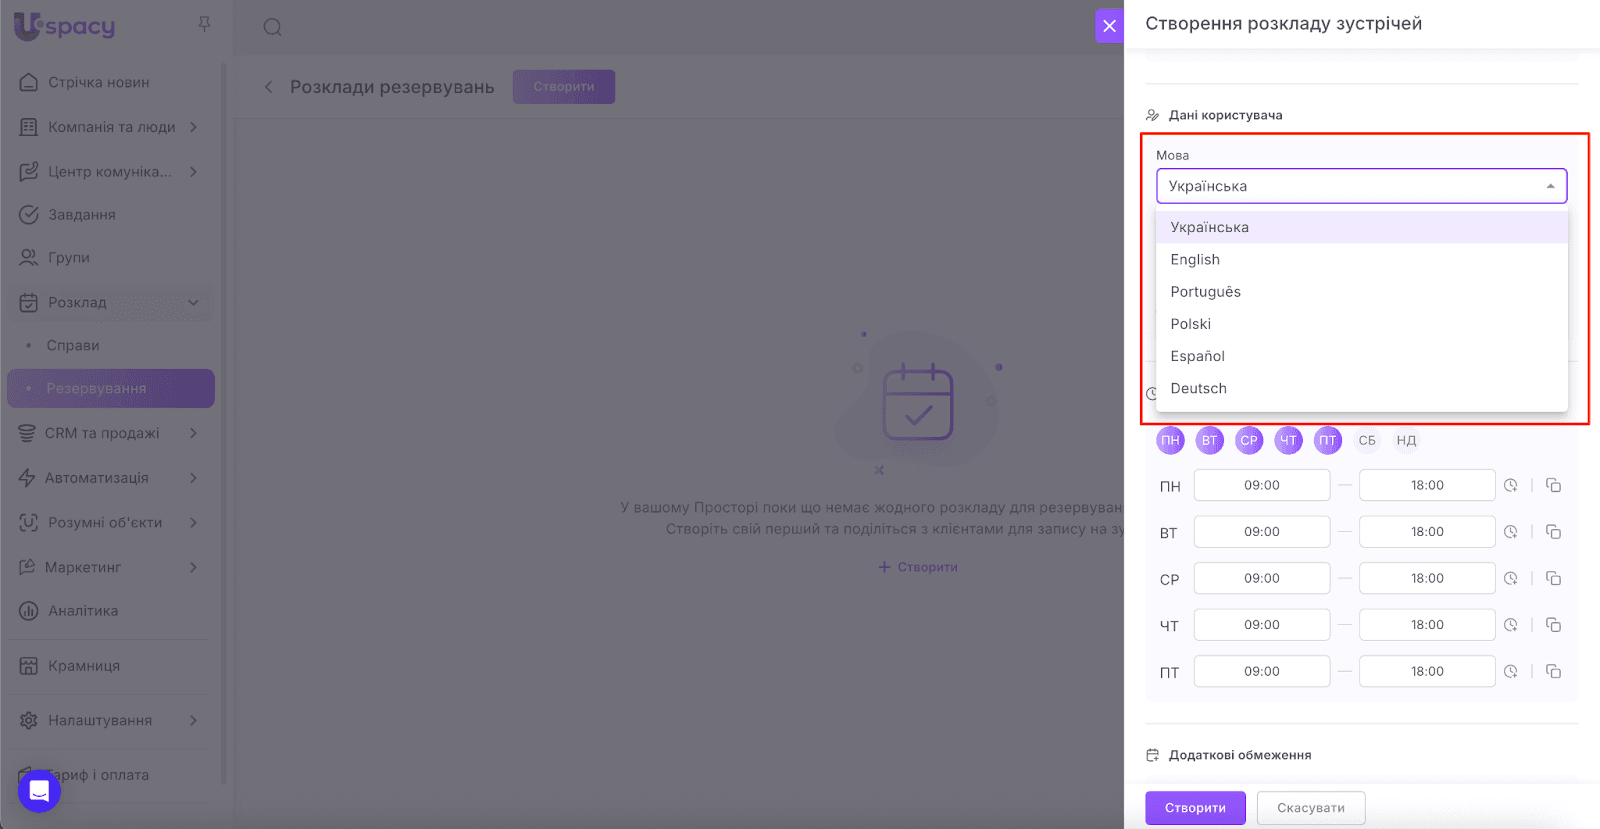This screenshot has height=829, width=1600.
Task: Expand the Центр комуніка... submenu
Action: tap(194, 171)
